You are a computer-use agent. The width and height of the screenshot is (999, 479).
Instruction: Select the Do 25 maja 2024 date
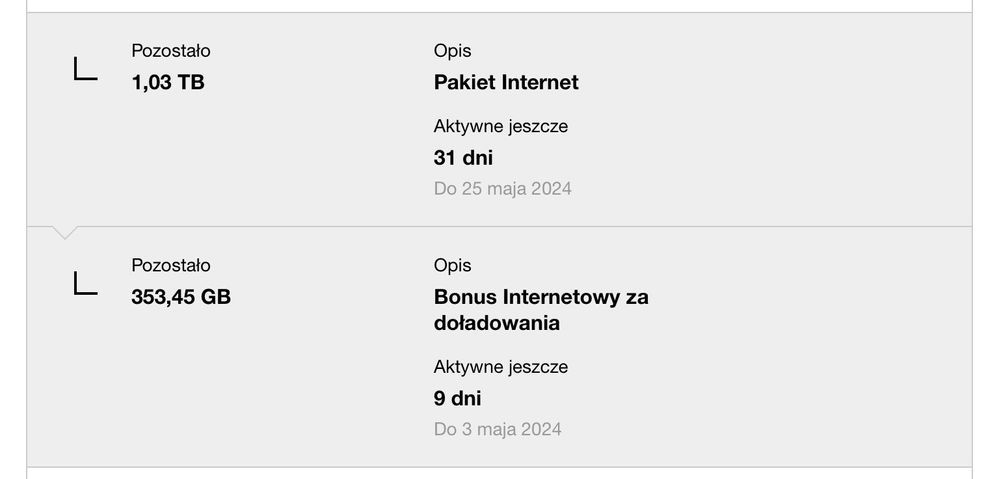coord(502,188)
